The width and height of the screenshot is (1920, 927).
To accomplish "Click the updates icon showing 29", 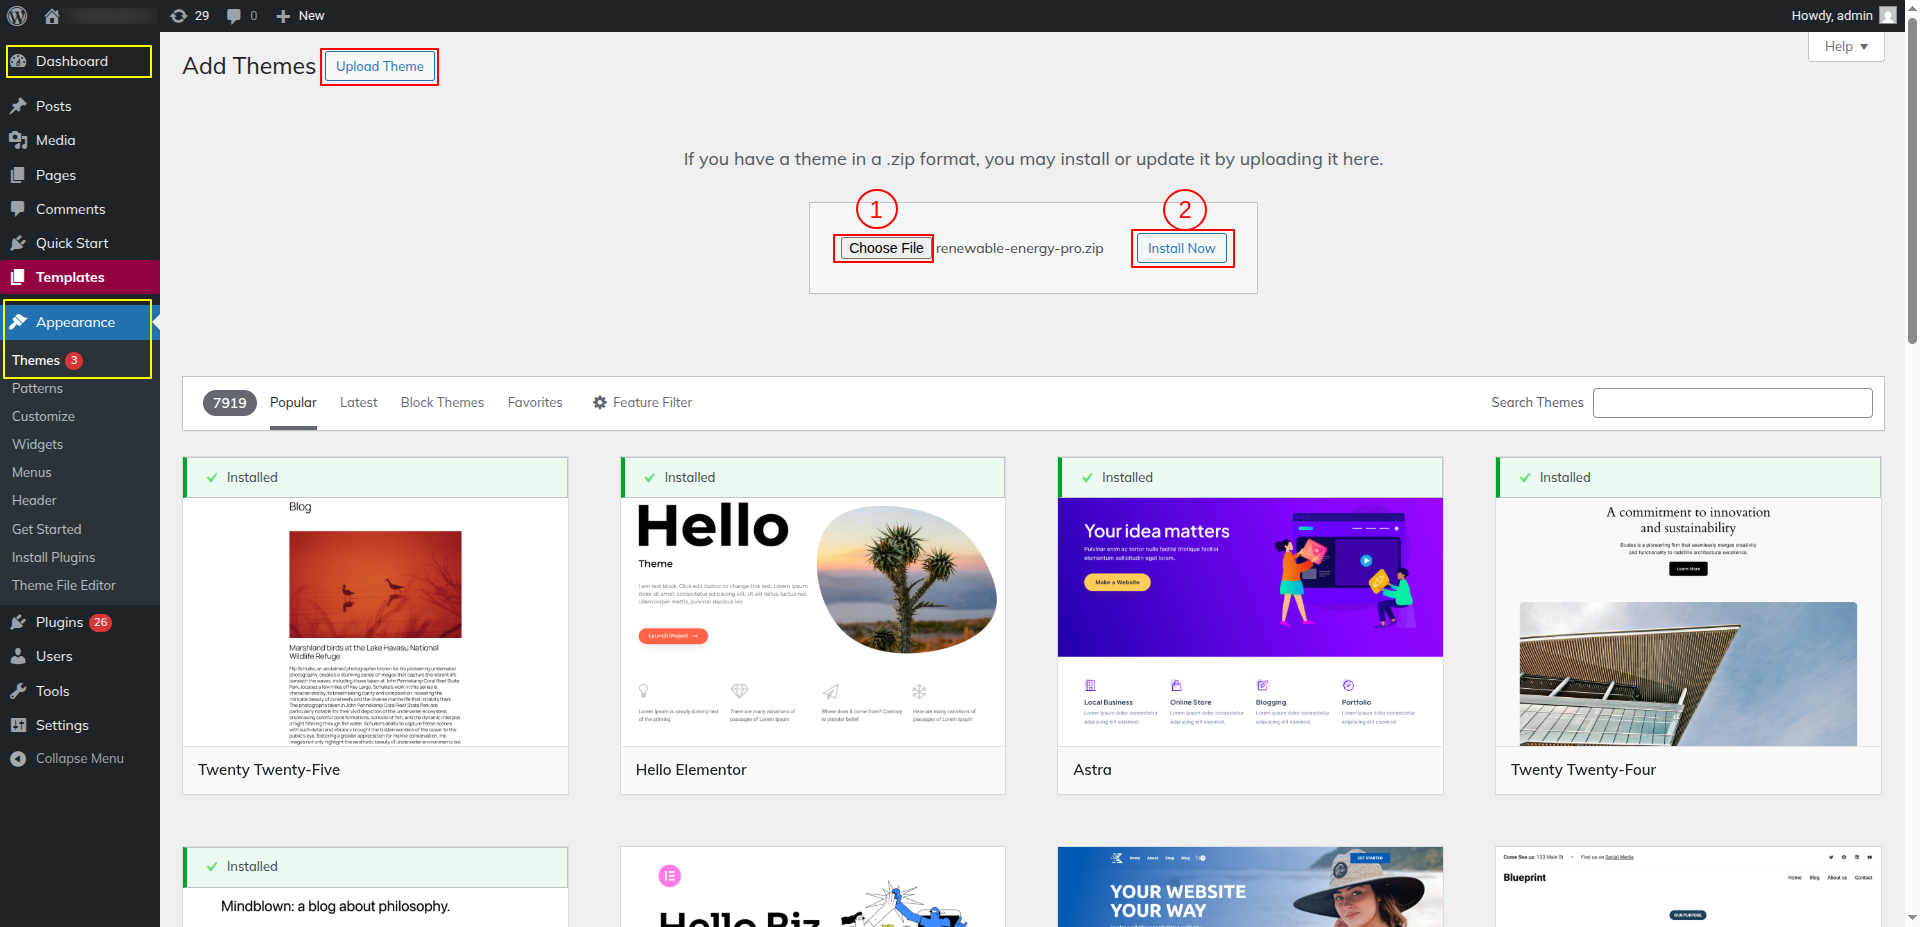I will click(x=179, y=16).
